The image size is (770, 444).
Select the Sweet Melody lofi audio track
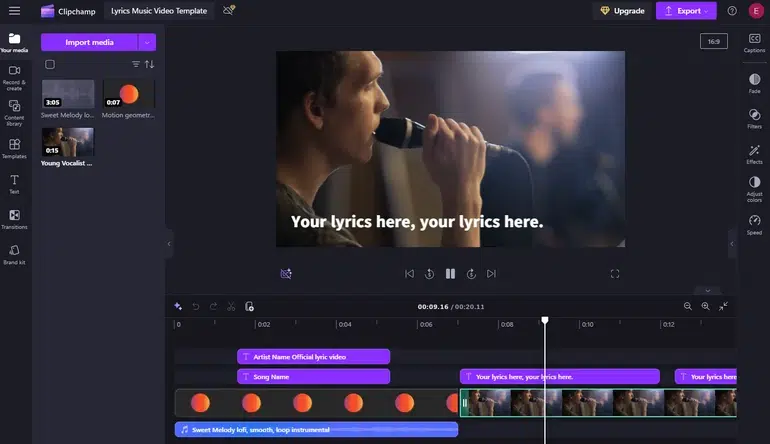point(316,430)
